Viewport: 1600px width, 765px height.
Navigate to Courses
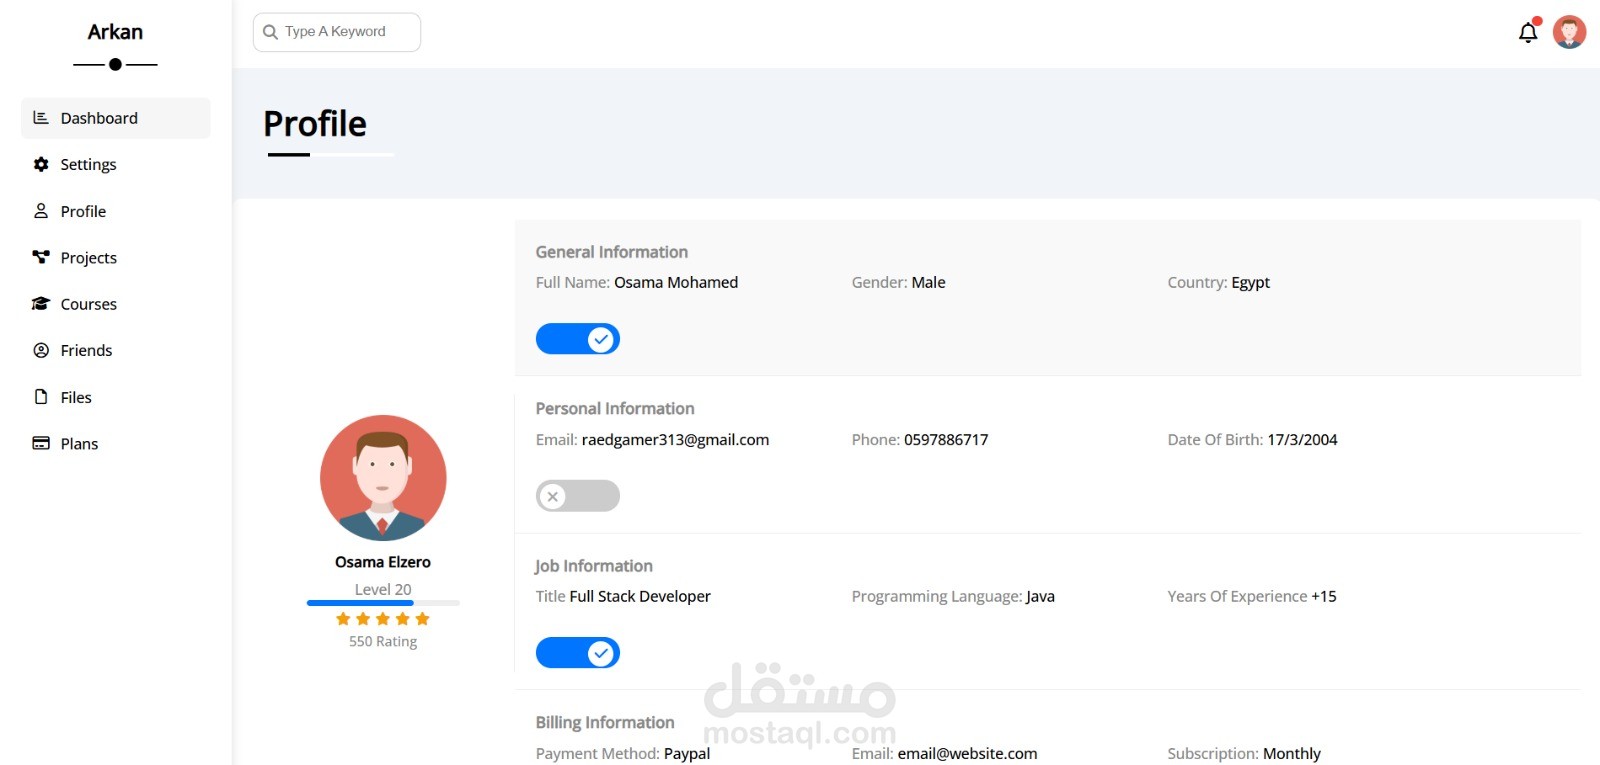click(116, 304)
